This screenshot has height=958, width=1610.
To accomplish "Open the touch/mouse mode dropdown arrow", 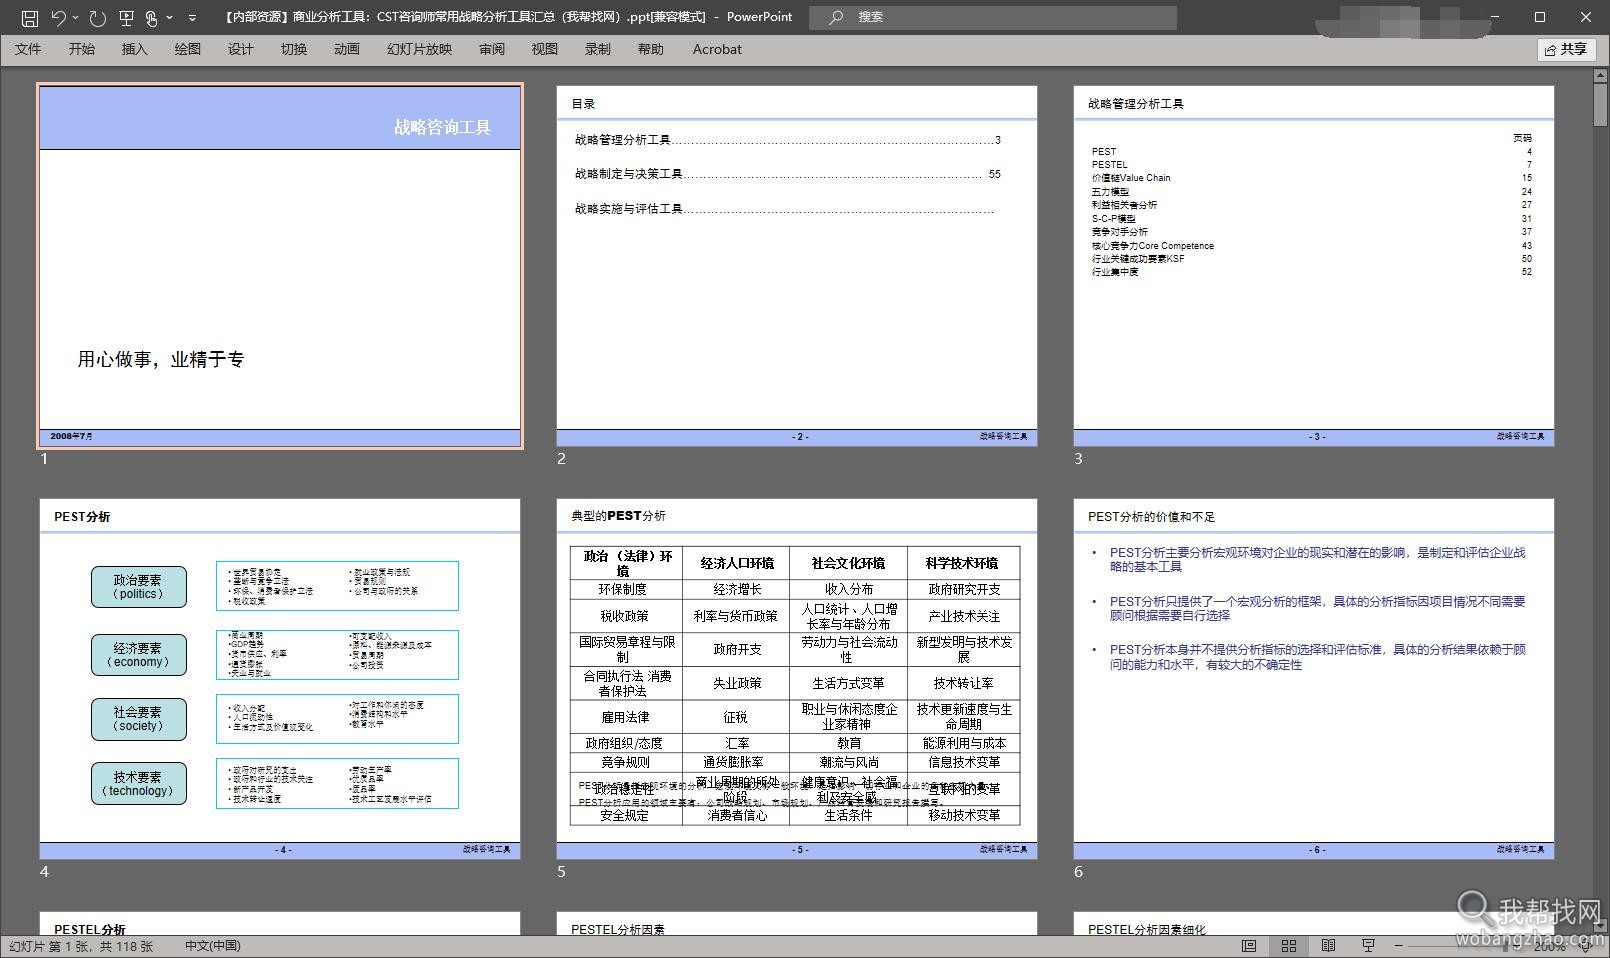I will pyautogui.click(x=169, y=17).
